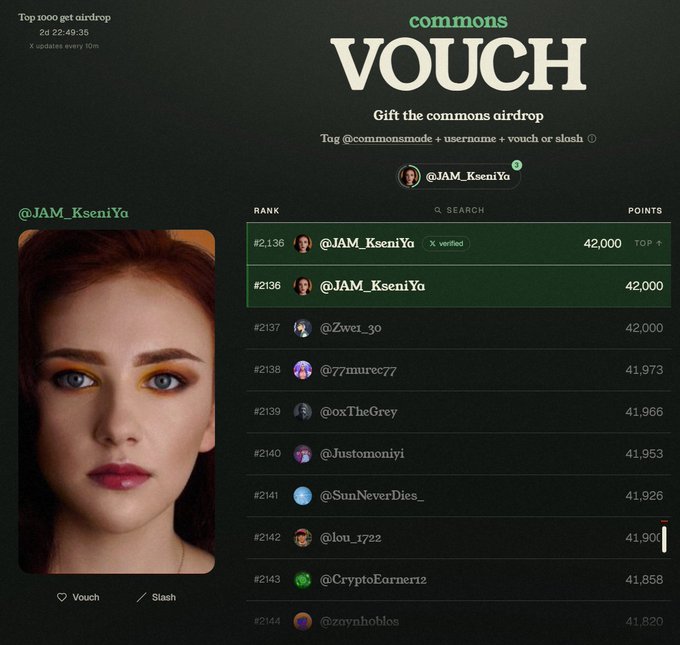
Task: Click the green notification badge on the profile chip
Action: click(517, 165)
